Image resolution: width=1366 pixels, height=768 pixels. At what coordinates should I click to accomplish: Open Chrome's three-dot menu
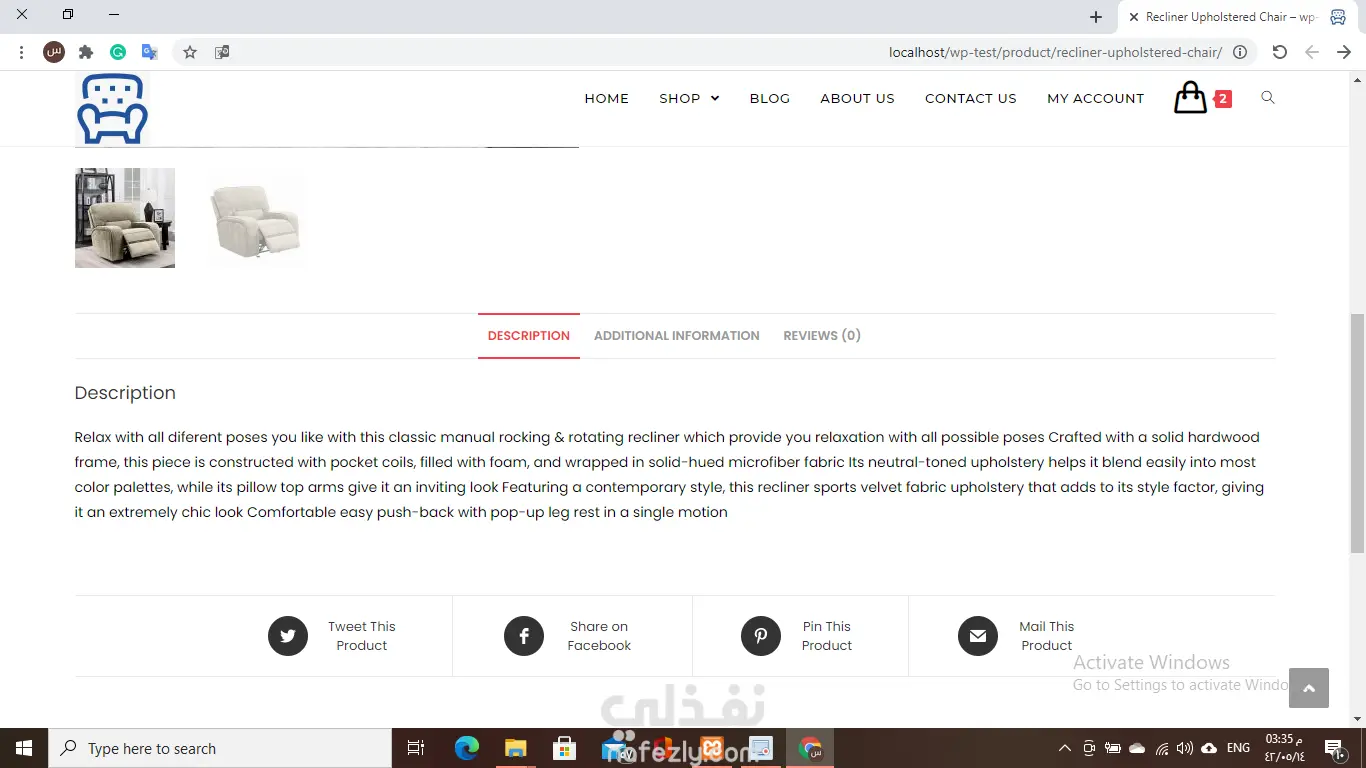21,52
